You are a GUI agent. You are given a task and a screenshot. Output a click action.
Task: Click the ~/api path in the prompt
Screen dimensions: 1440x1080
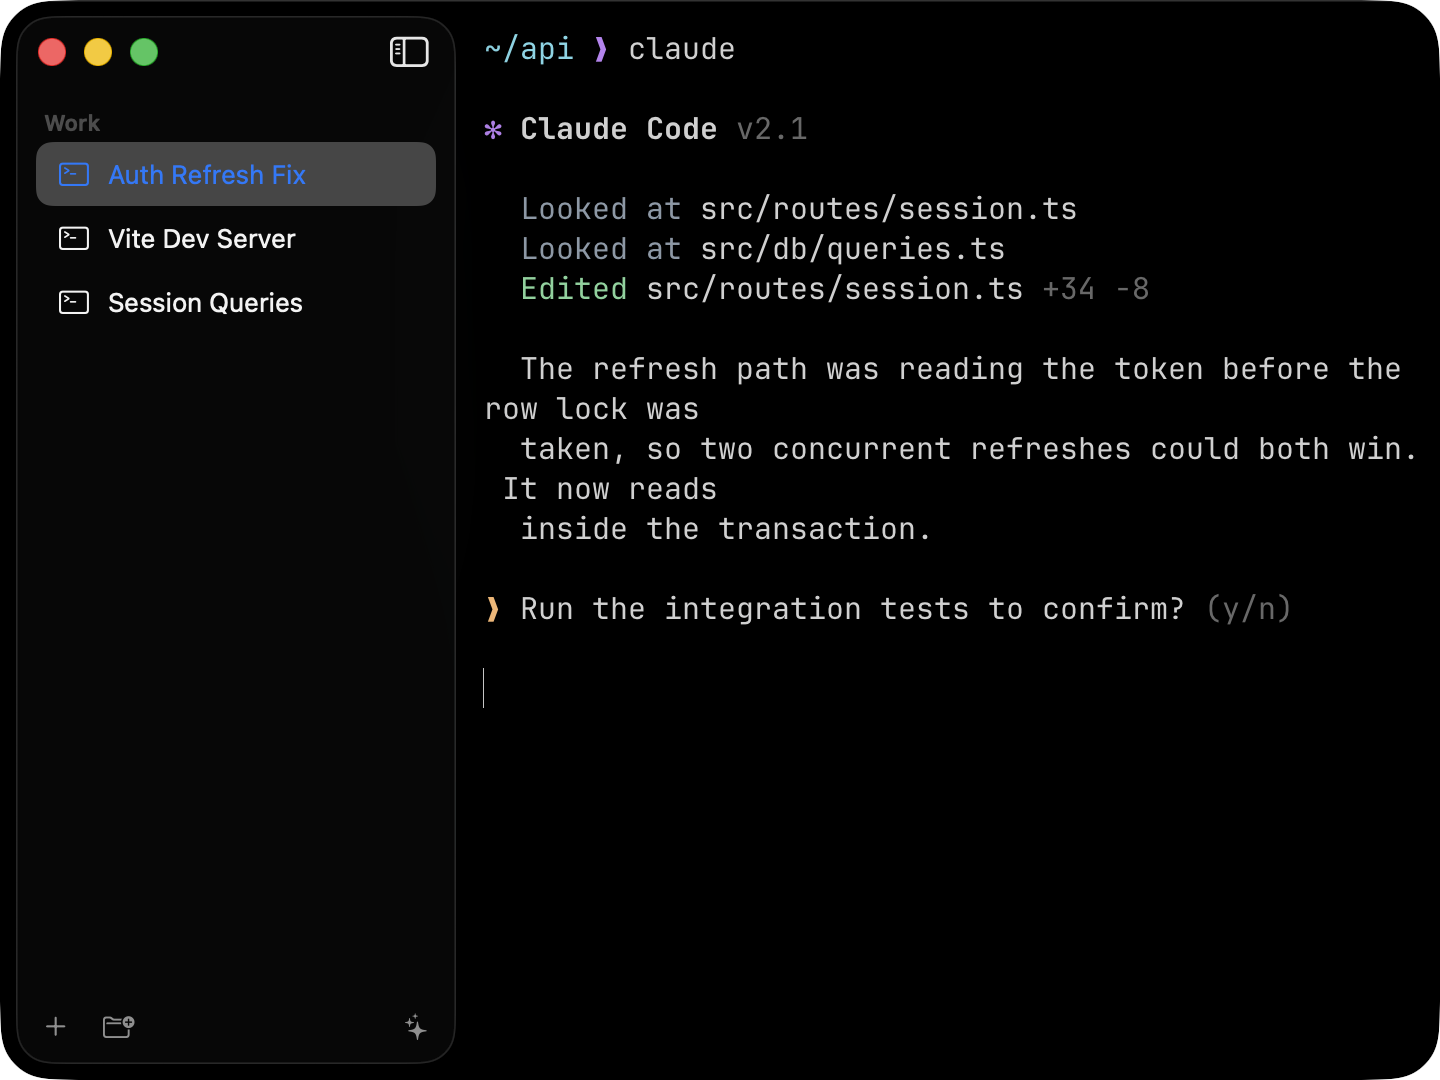point(529,49)
